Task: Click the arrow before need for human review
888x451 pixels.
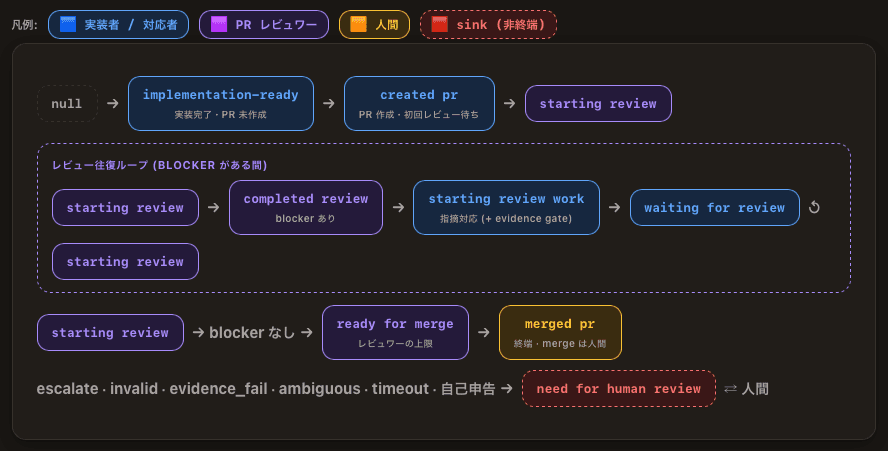Action: click(507, 389)
